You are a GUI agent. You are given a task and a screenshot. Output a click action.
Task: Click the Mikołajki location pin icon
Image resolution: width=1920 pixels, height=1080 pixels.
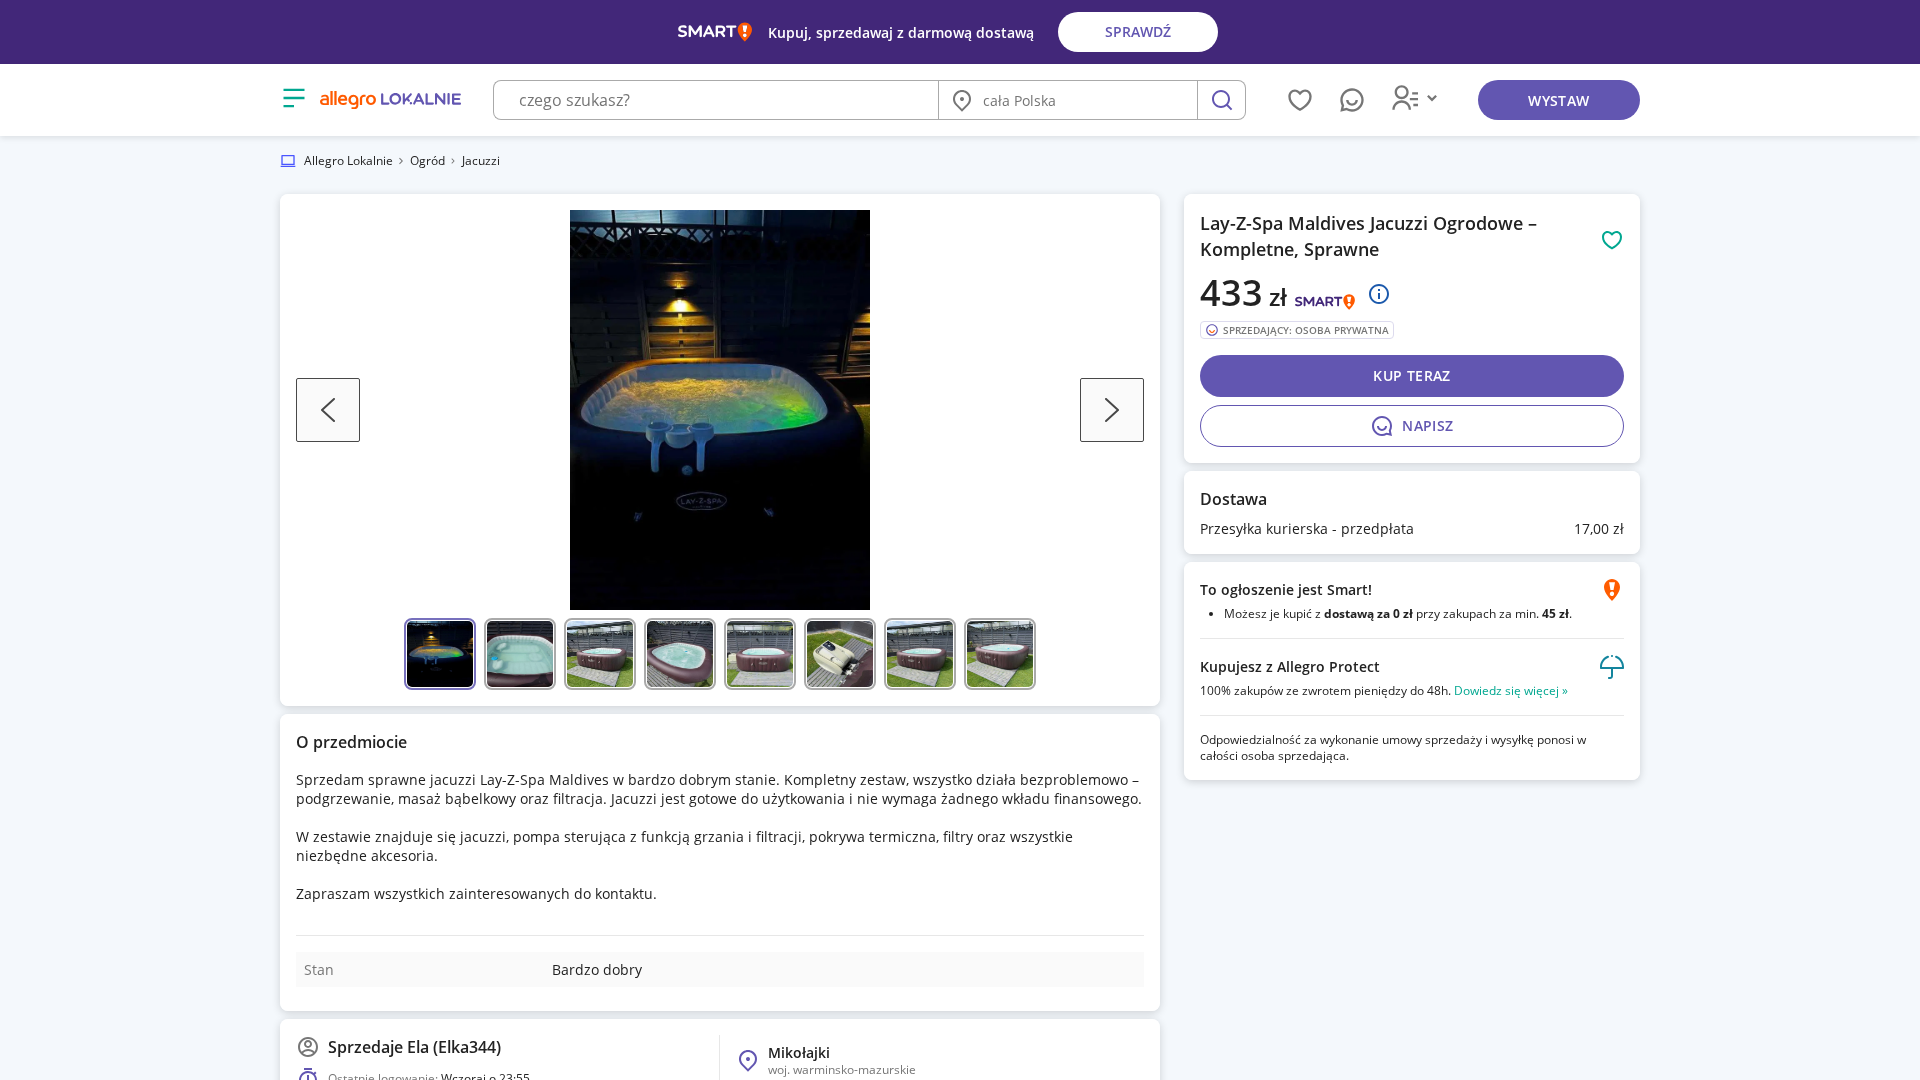(x=748, y=1061)
